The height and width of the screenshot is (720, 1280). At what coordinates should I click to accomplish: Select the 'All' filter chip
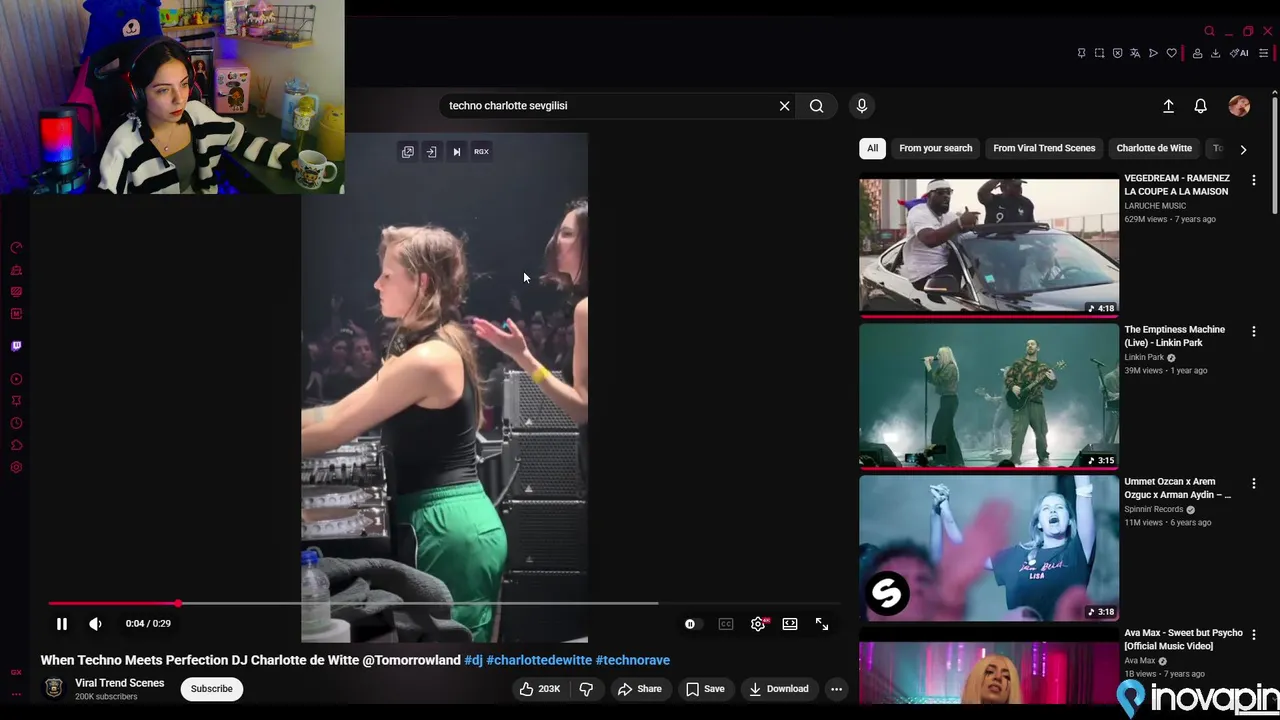[x=872, y=148]
